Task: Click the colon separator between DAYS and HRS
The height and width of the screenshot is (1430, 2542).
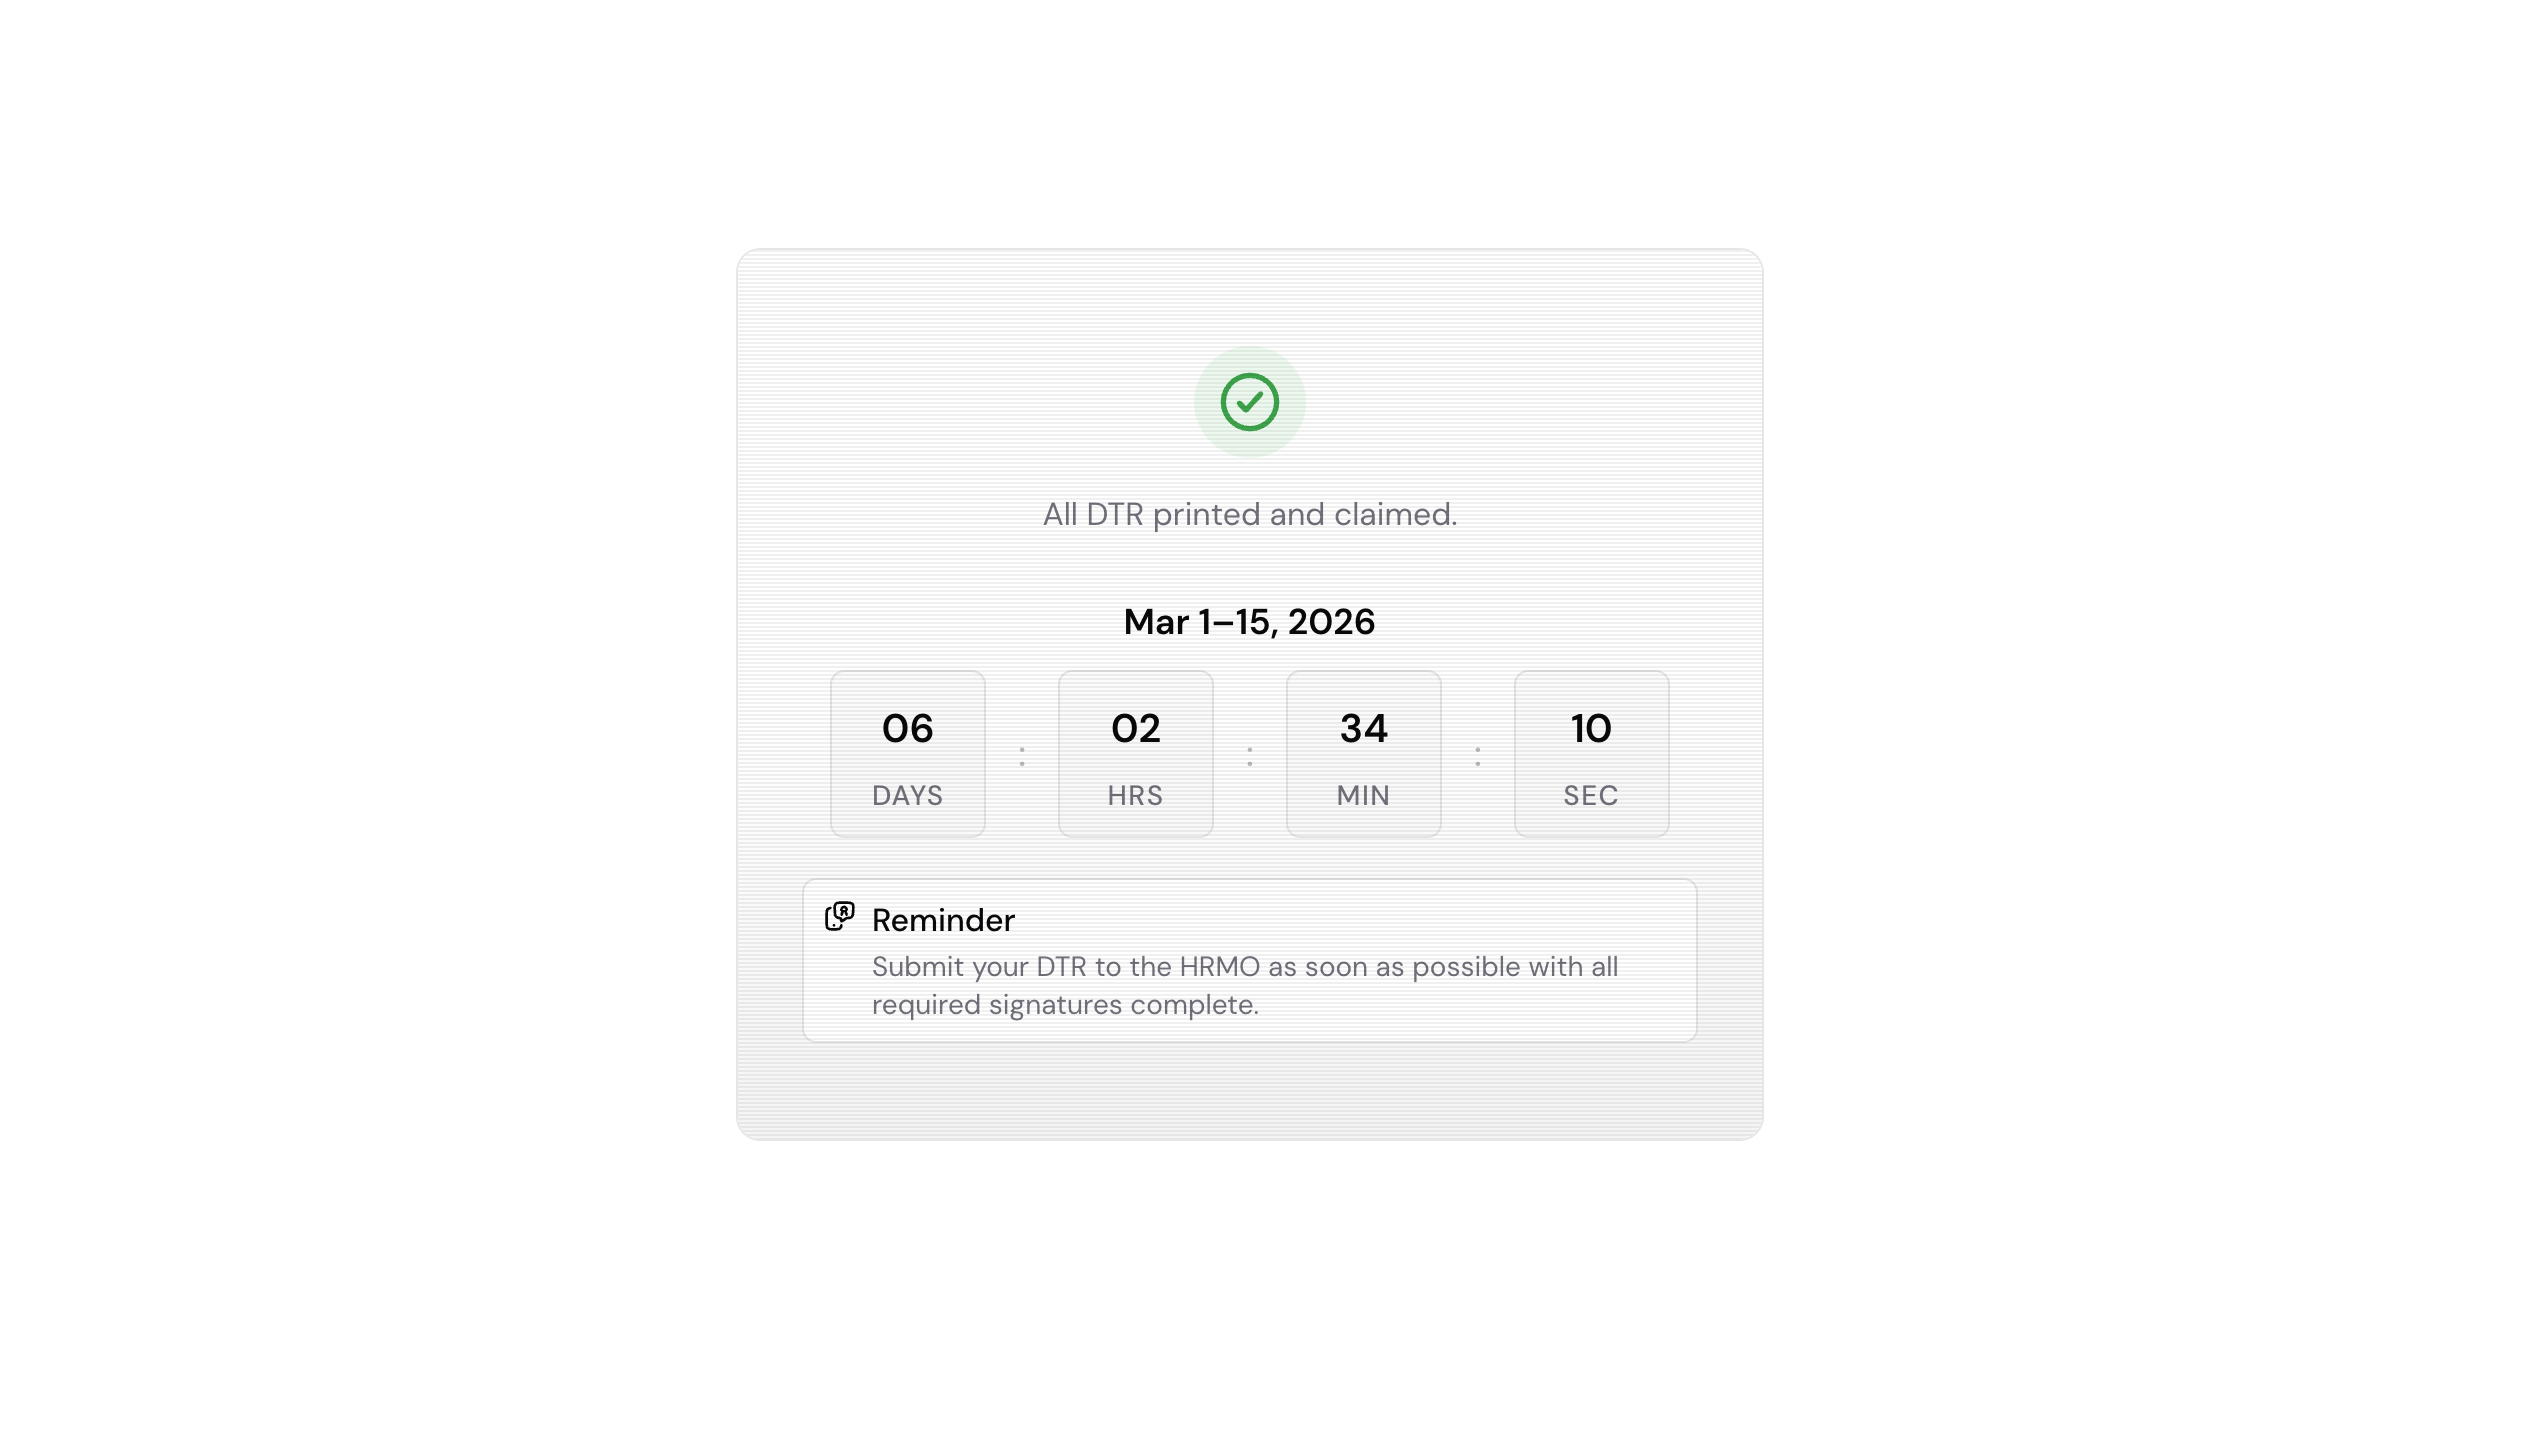Action: (x=1021, y=757)
